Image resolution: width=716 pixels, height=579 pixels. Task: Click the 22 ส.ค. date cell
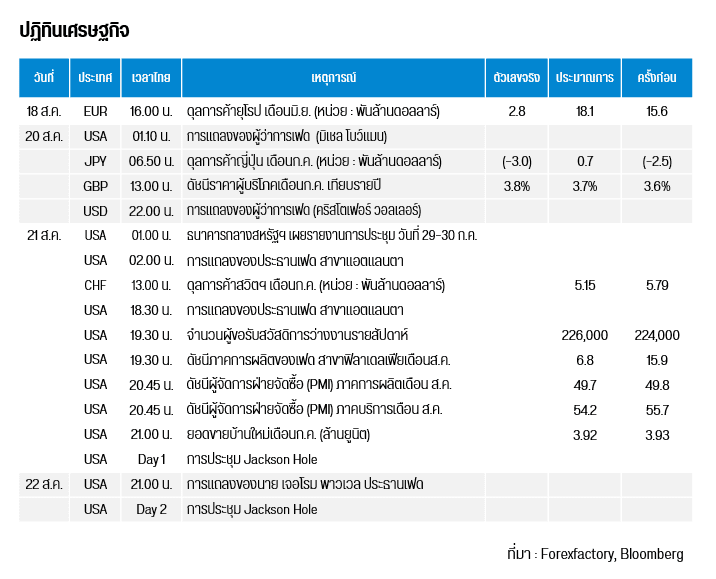click(x=44, y=484)
